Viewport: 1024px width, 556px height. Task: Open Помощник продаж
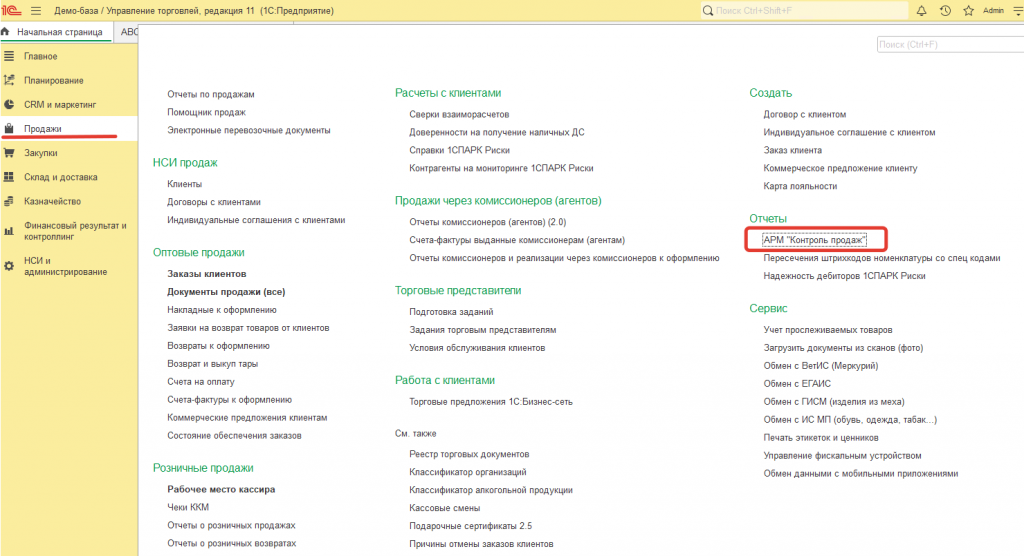click(206, 112)
